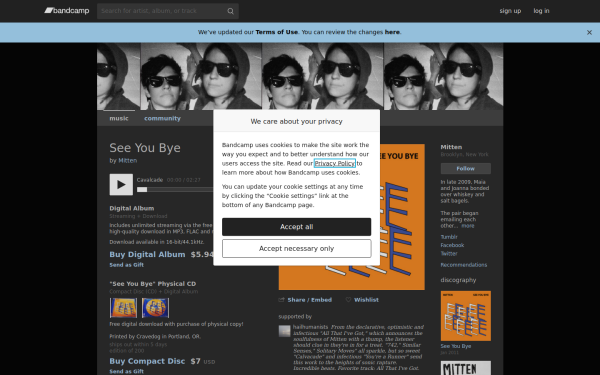Click Buy Compact Disc
Viewport: 600px width, 375px height.
tap(147, 361)
